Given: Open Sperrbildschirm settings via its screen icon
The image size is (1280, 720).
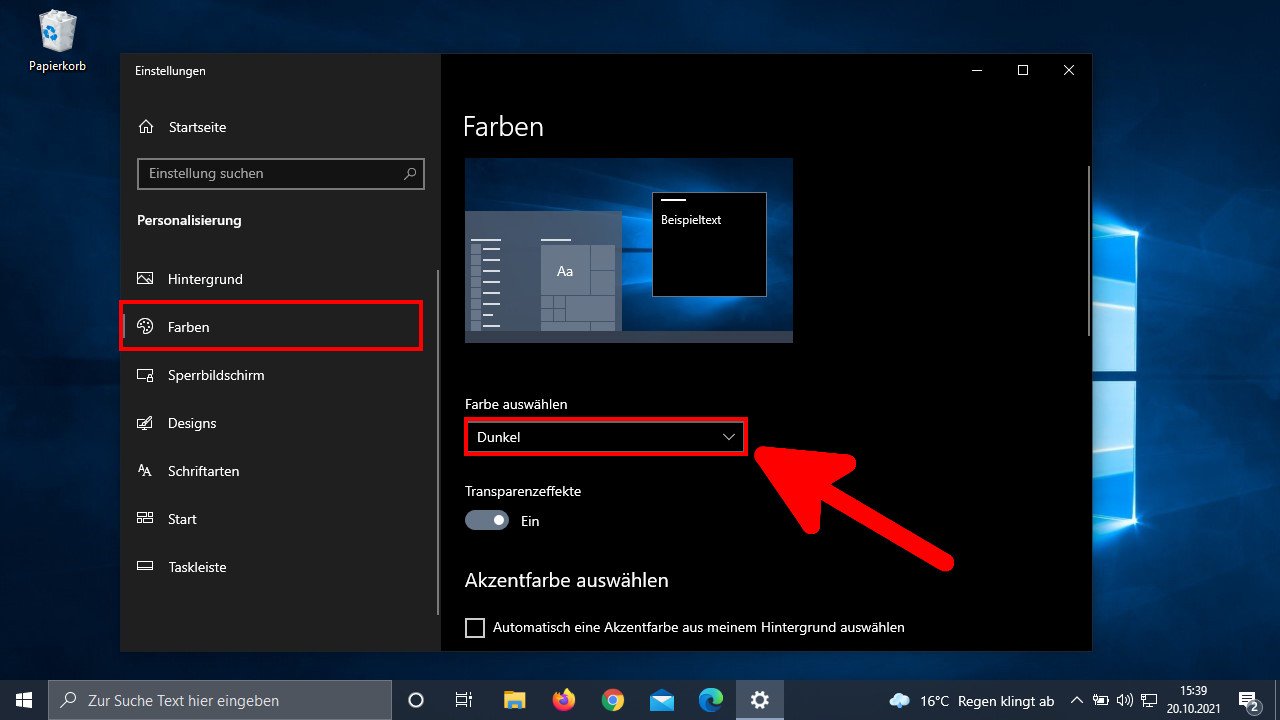Looking at the screenshot, I should [146, 375].
